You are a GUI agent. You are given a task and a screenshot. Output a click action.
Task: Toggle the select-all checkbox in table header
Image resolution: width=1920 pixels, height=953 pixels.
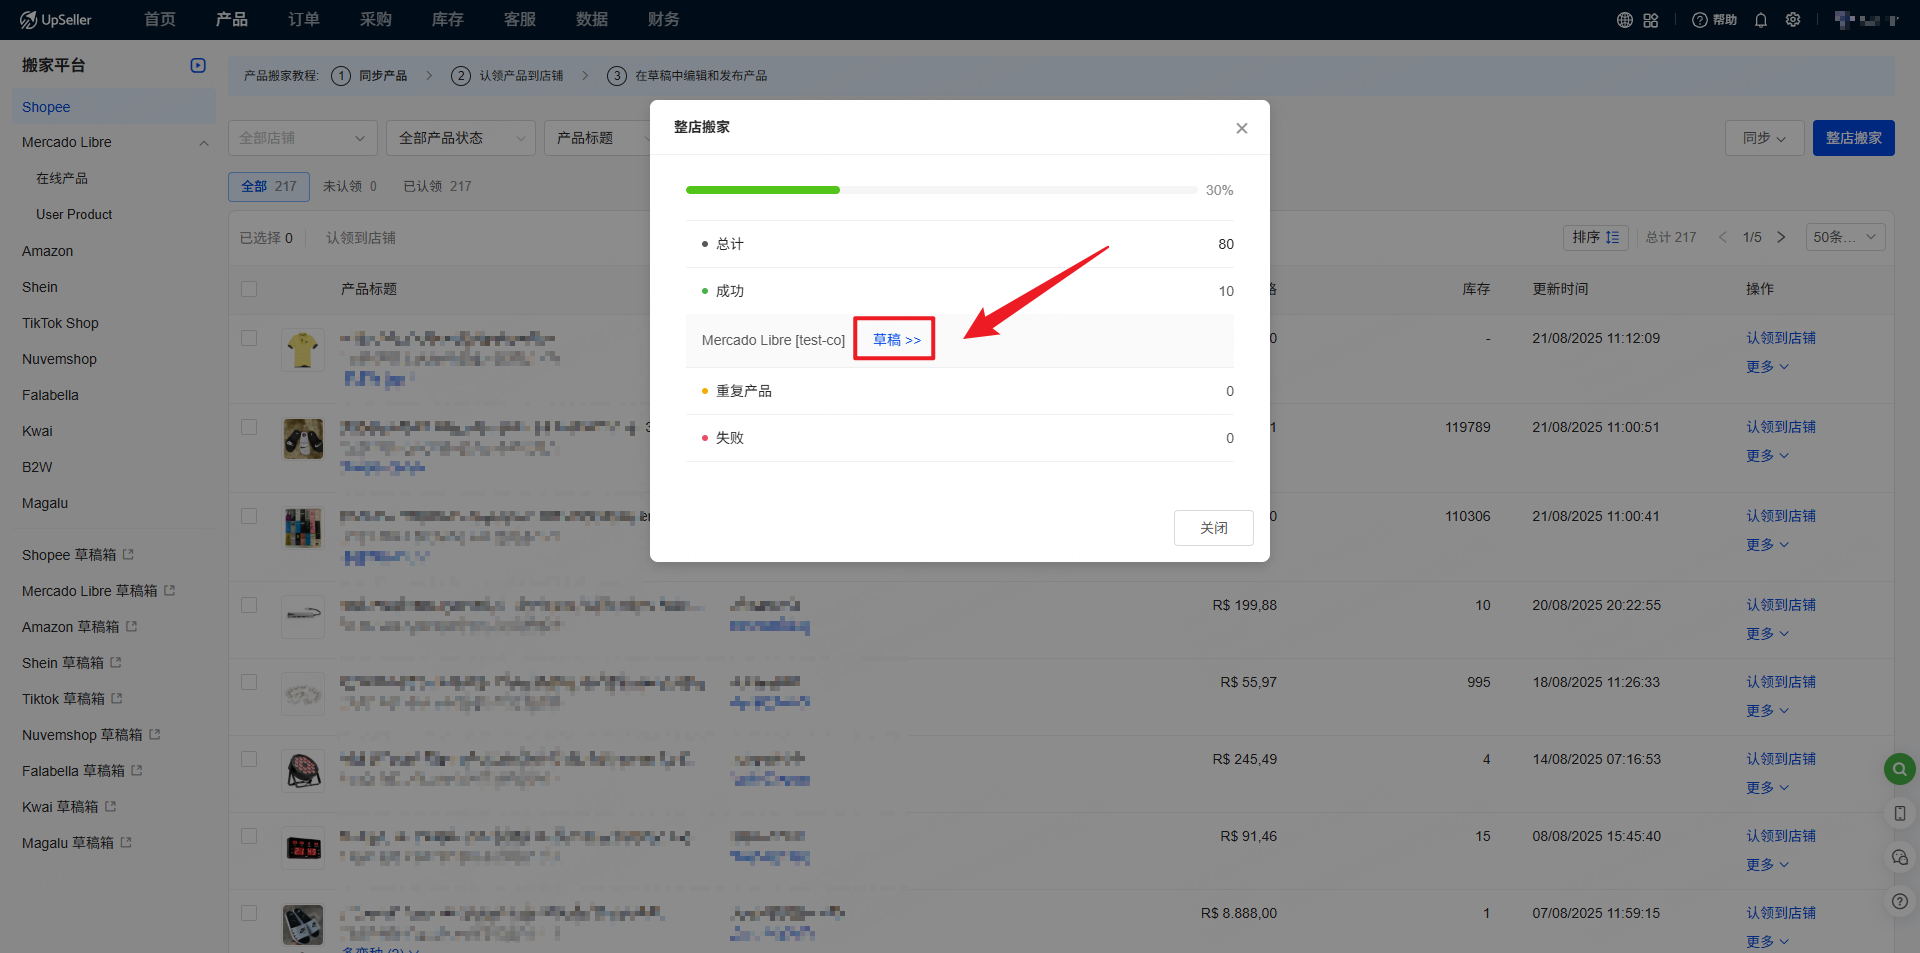click(x=249, y=289)
